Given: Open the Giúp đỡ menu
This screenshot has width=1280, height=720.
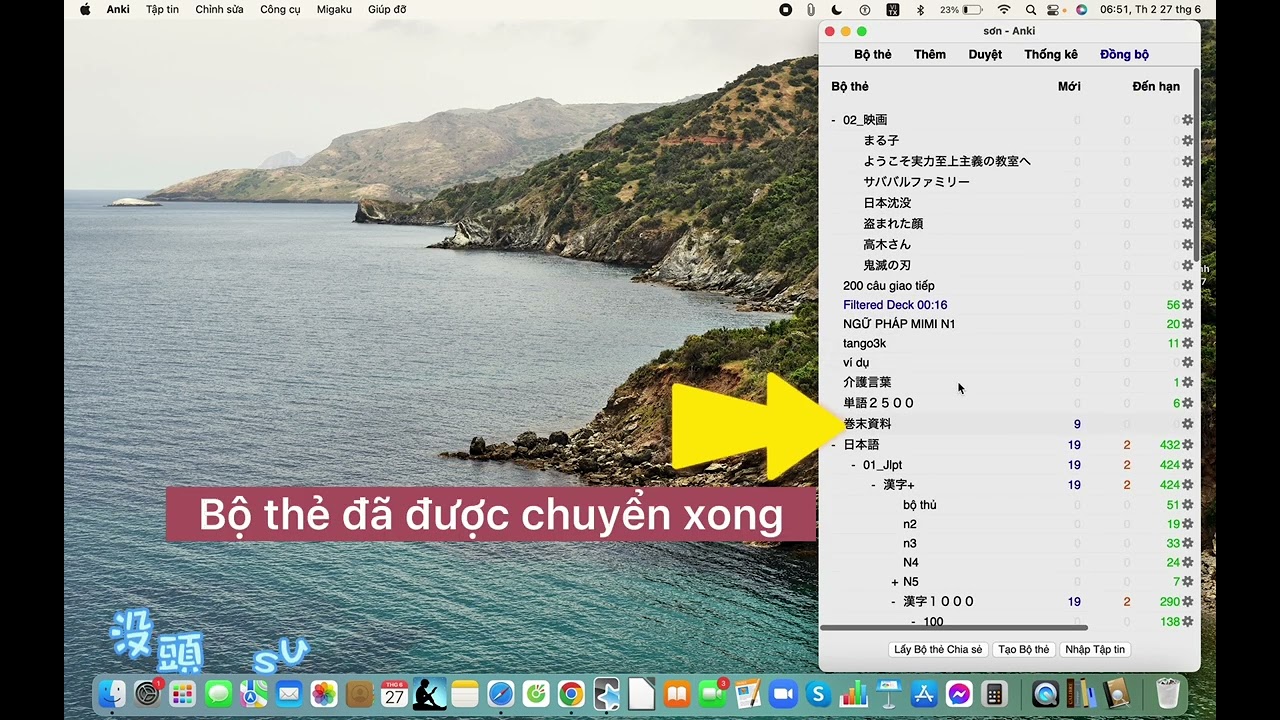Looking at the screenshot, I should click(x=387, y=9).
